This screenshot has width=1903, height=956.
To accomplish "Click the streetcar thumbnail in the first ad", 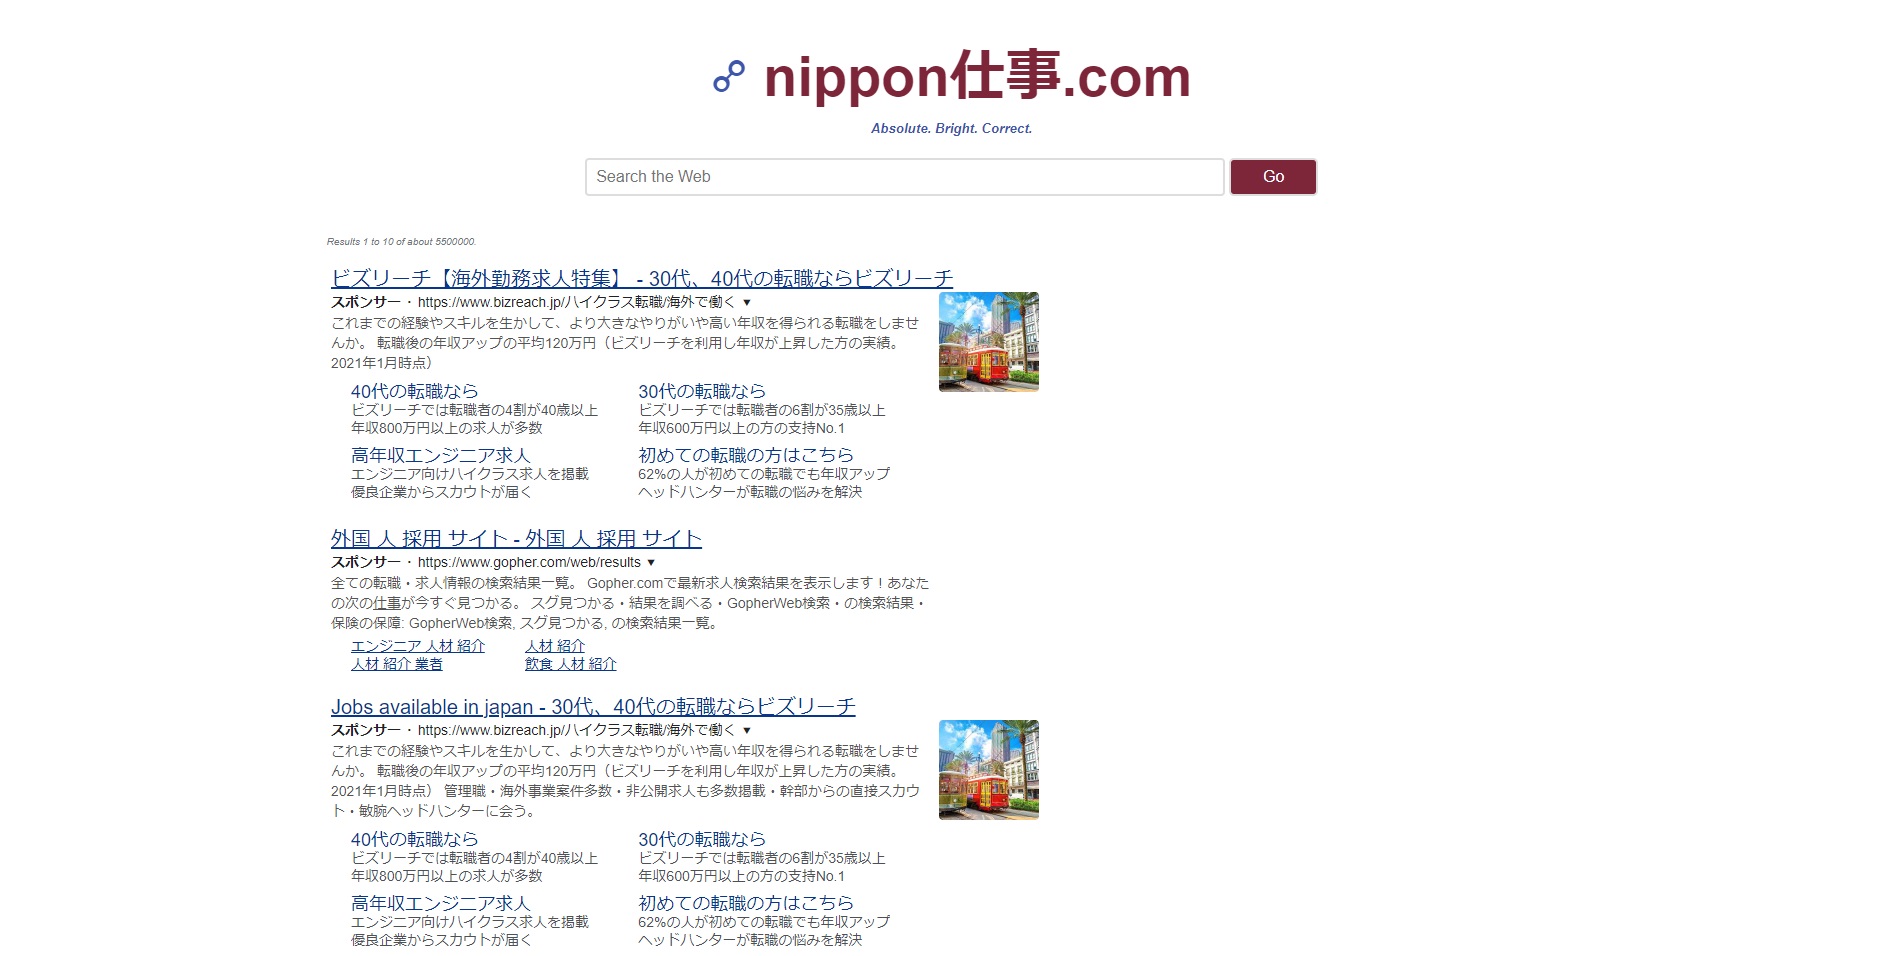I will 989,342.
